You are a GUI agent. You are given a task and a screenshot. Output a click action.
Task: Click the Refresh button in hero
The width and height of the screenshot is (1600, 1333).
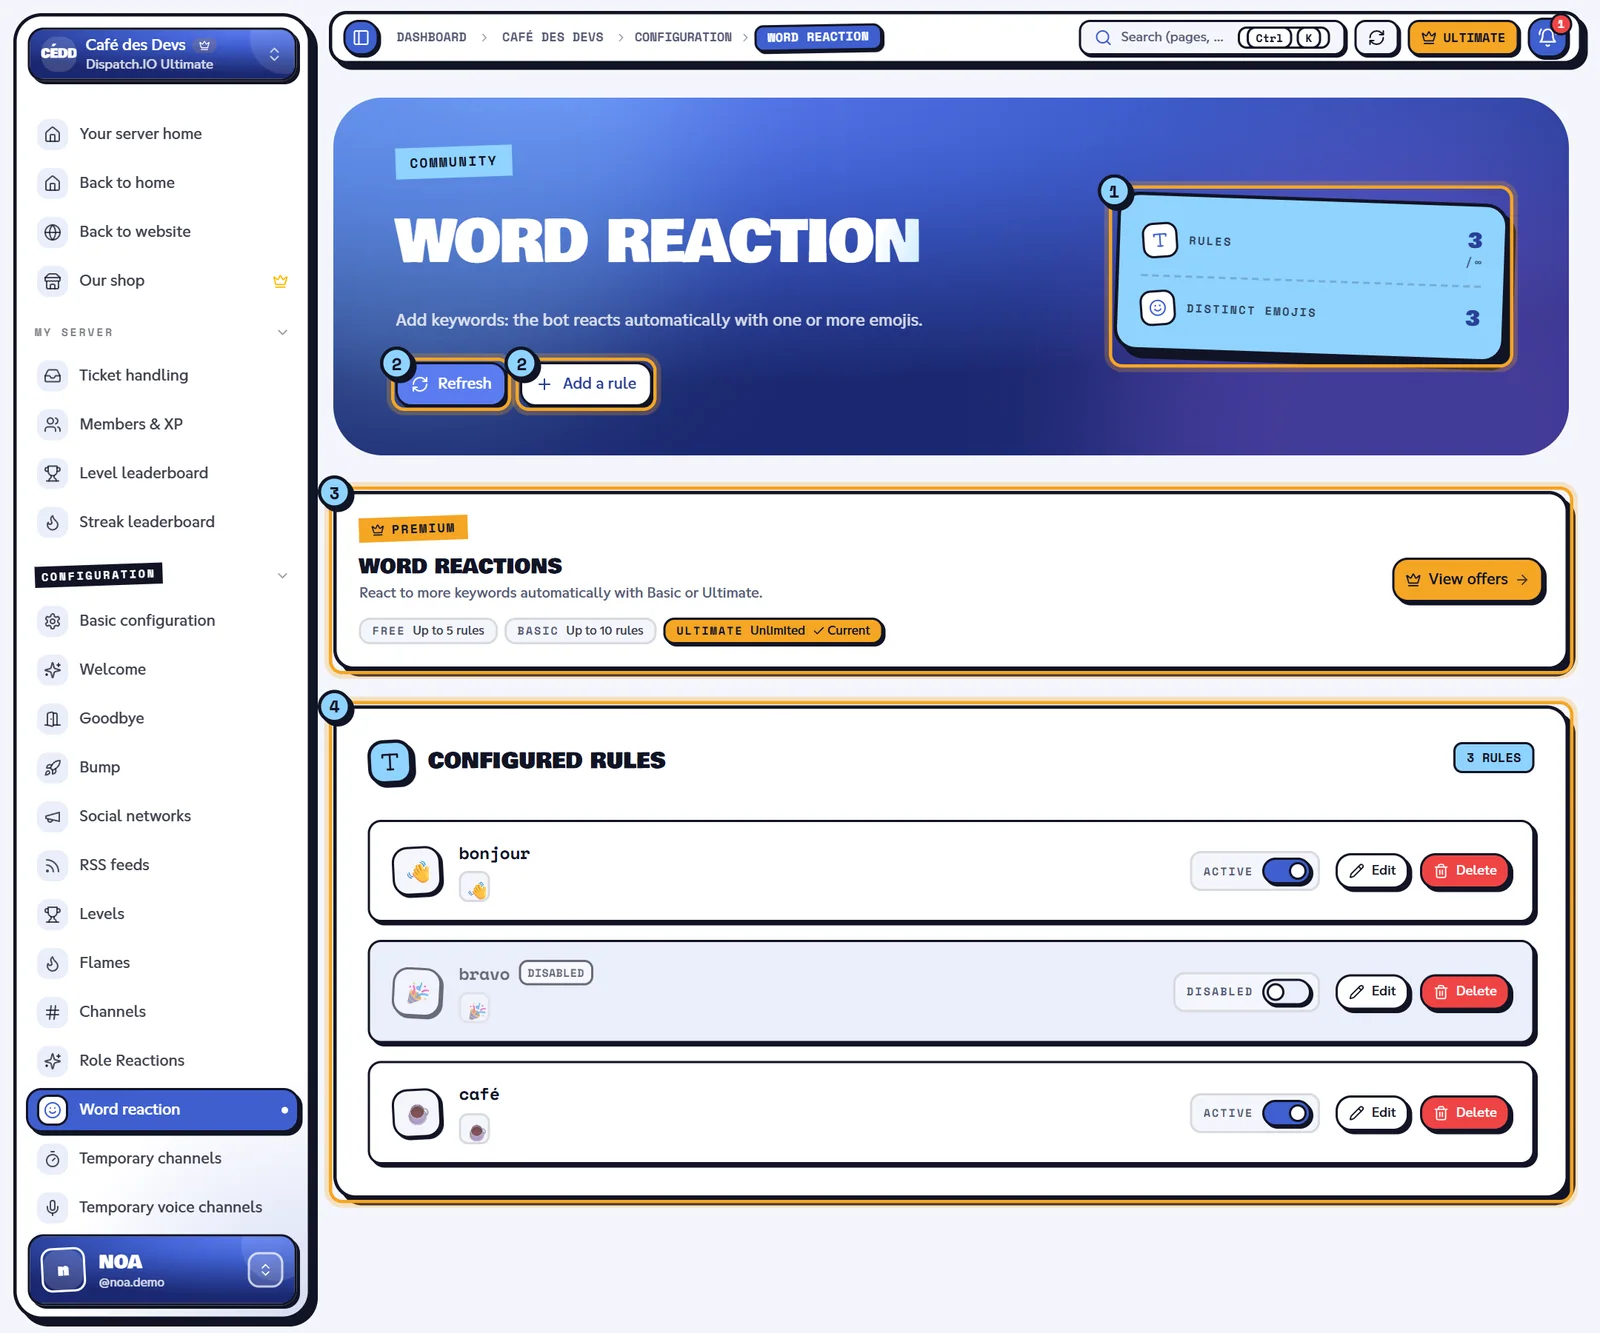click(451, 384)
